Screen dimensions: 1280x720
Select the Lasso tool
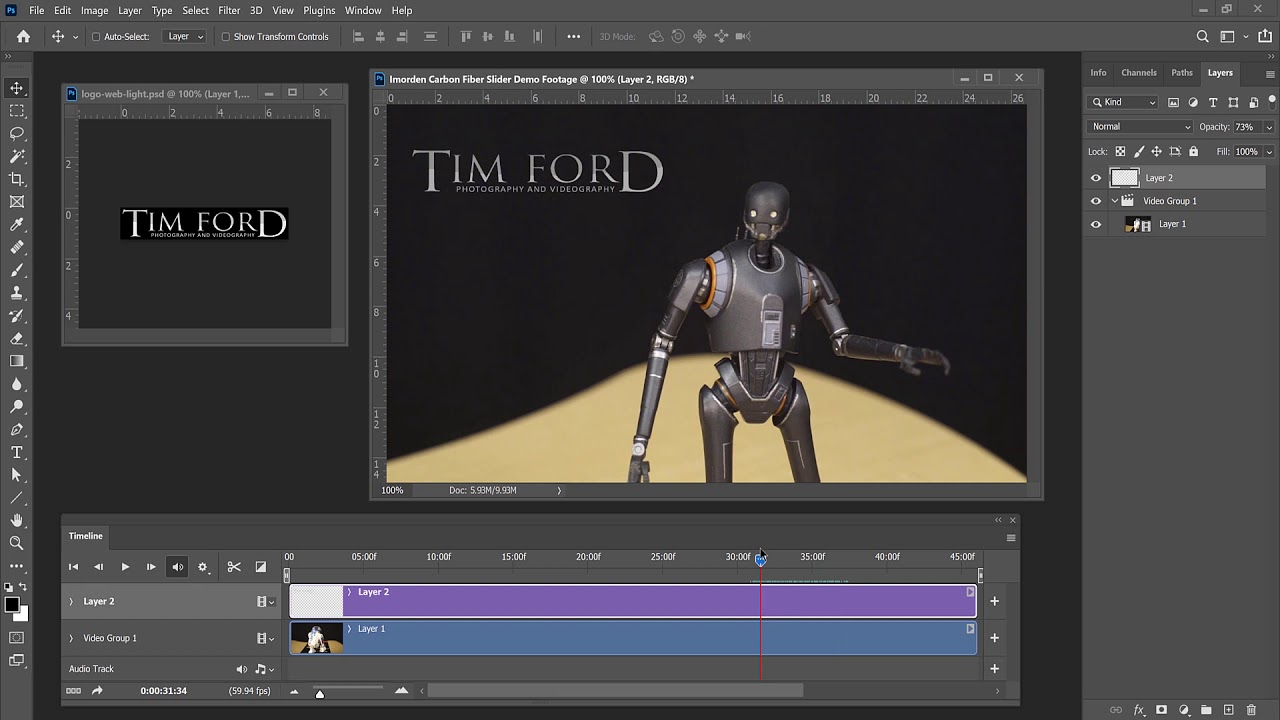pyautogui.click(x=16, y=134)
